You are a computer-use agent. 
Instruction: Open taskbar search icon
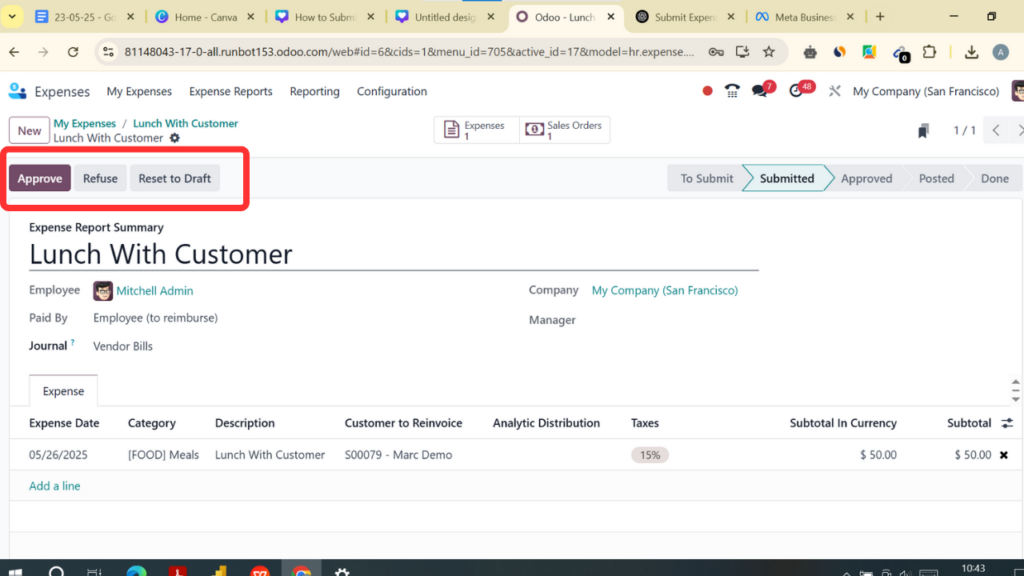point(57,571)
